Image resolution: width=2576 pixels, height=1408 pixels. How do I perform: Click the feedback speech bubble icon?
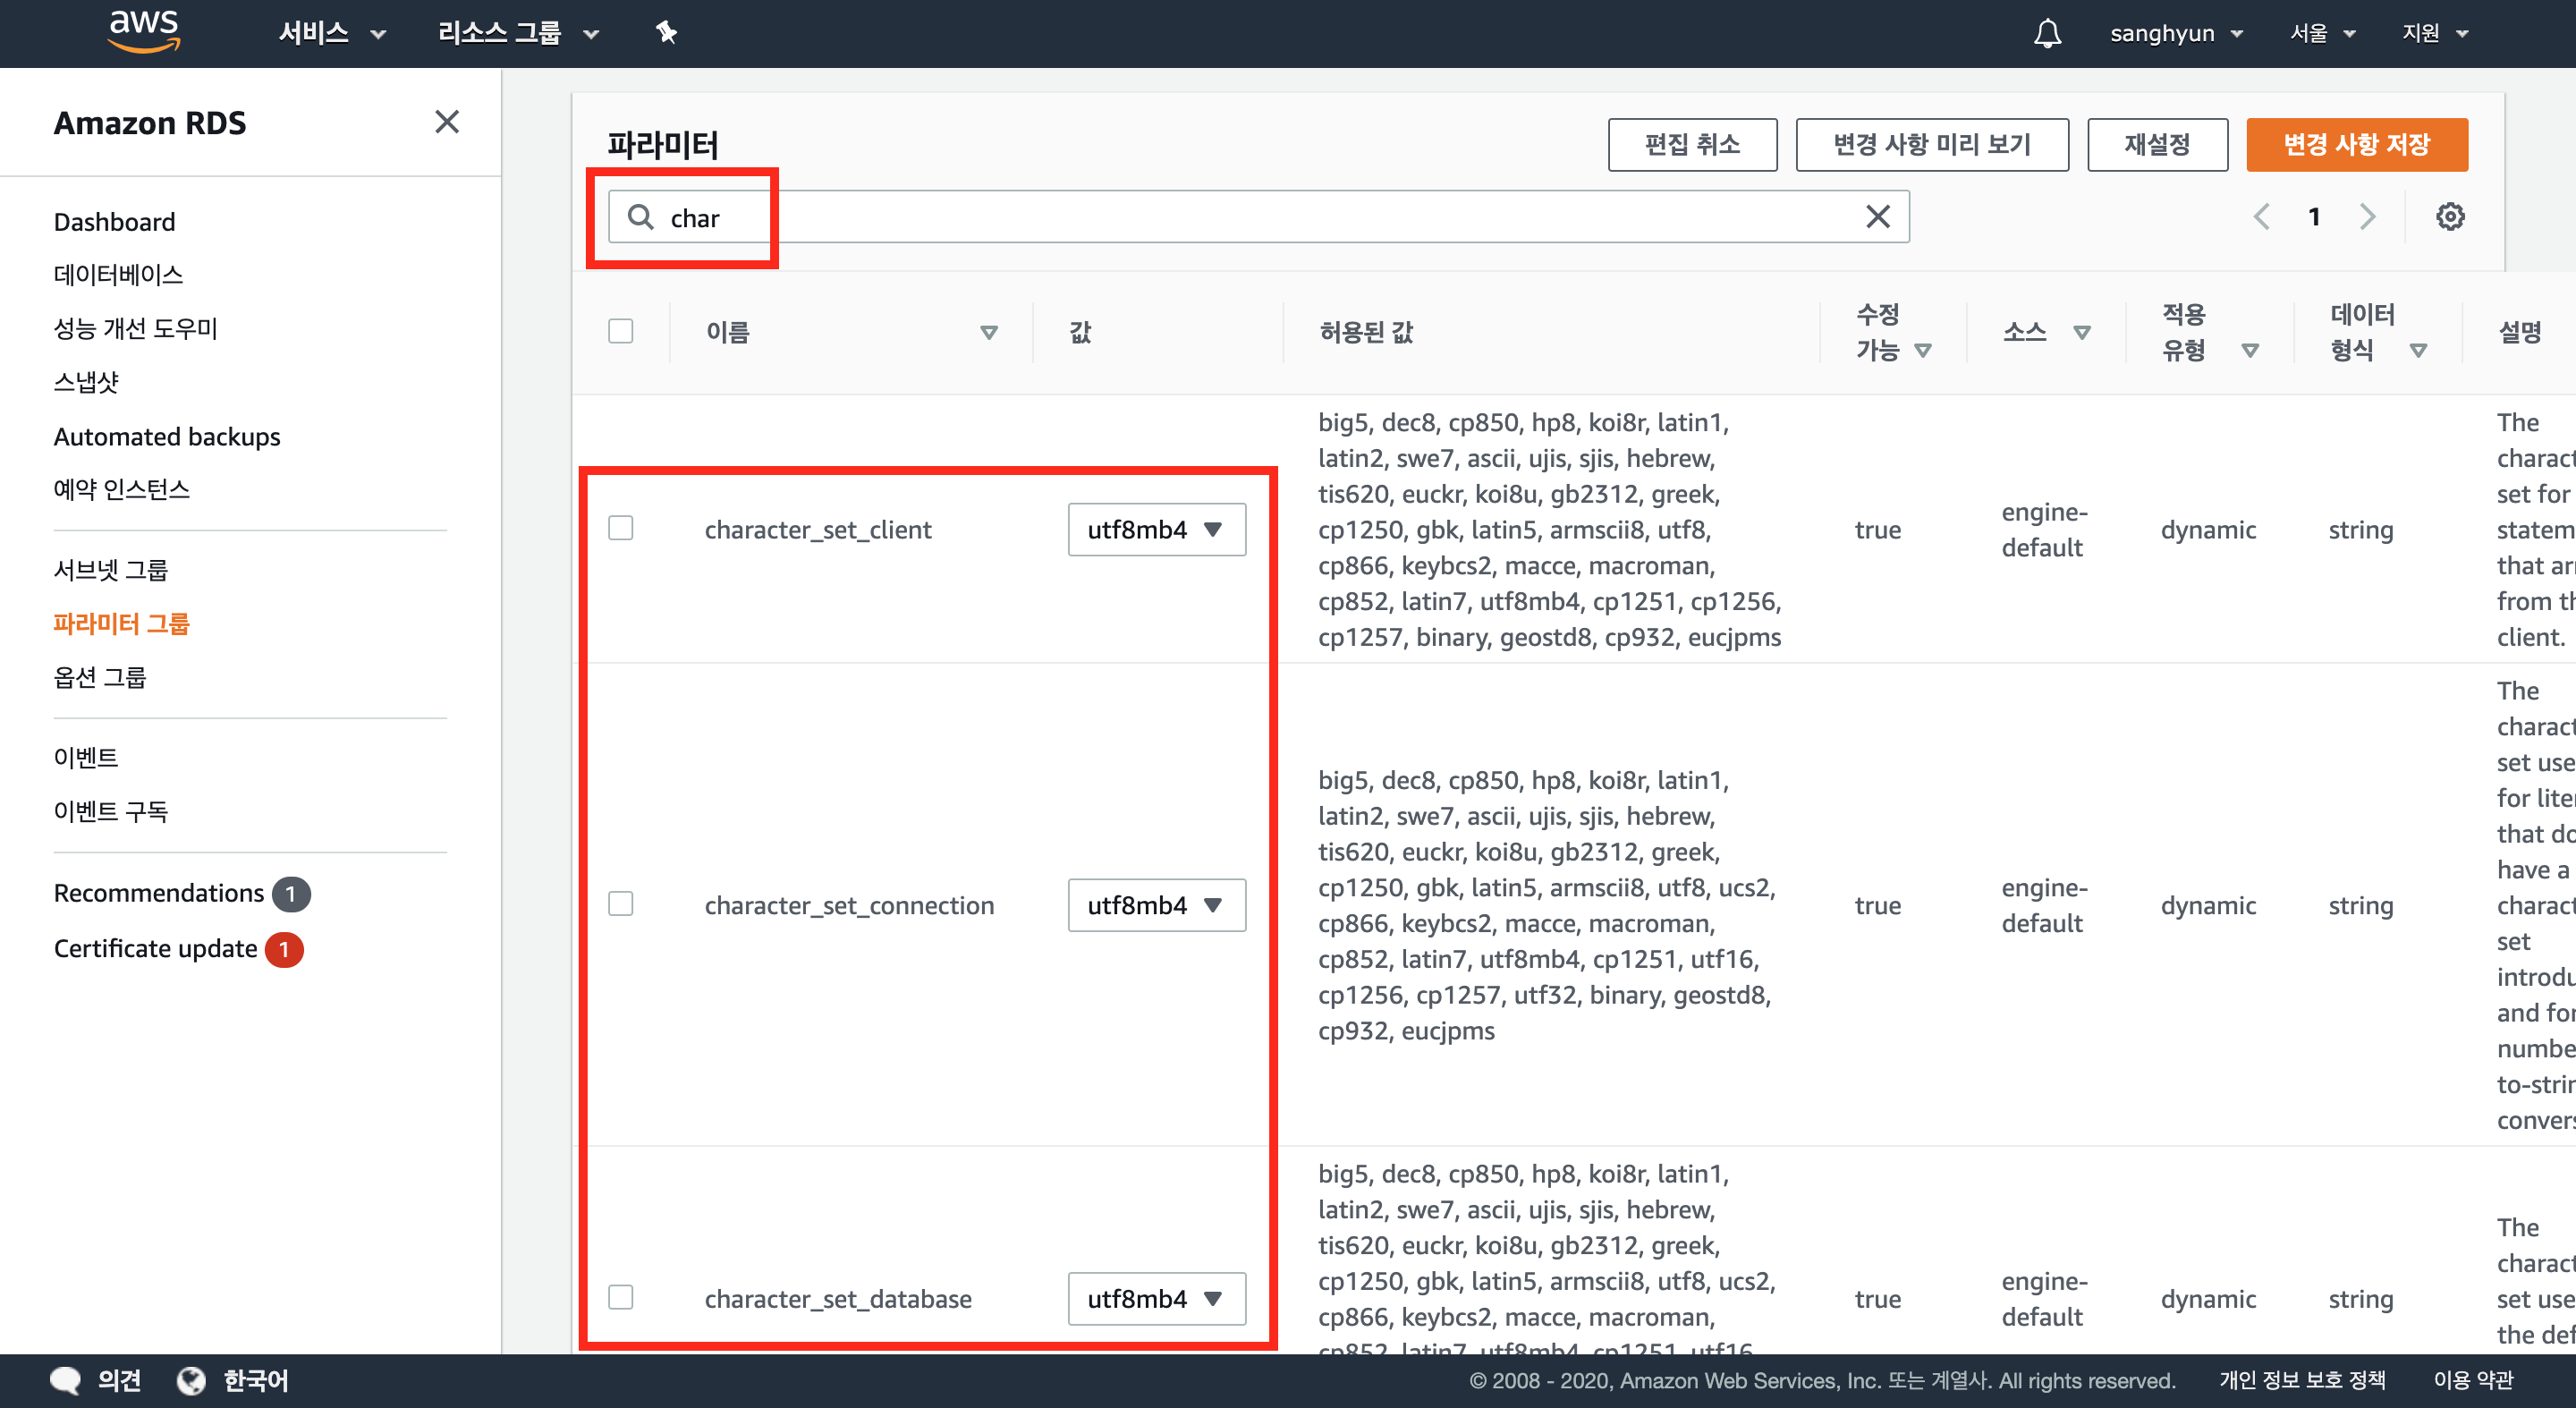coord(66,1380)
